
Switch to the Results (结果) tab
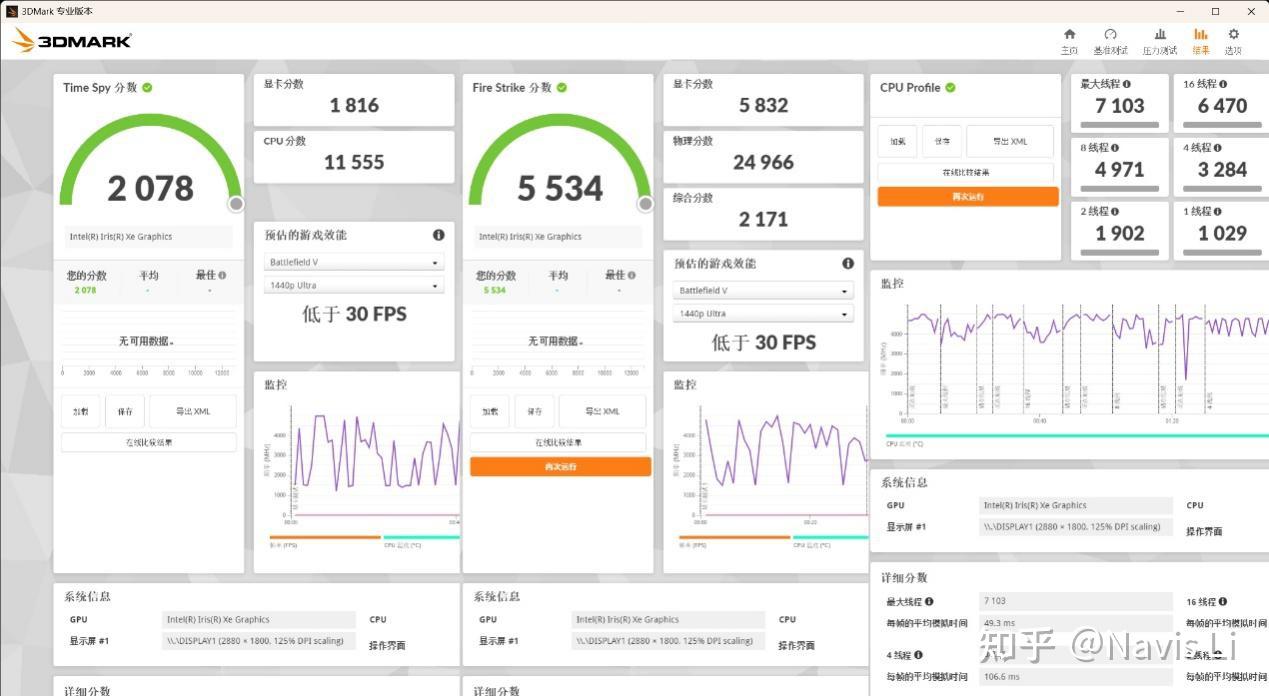pyautogui.click(x=1200, y=40)
